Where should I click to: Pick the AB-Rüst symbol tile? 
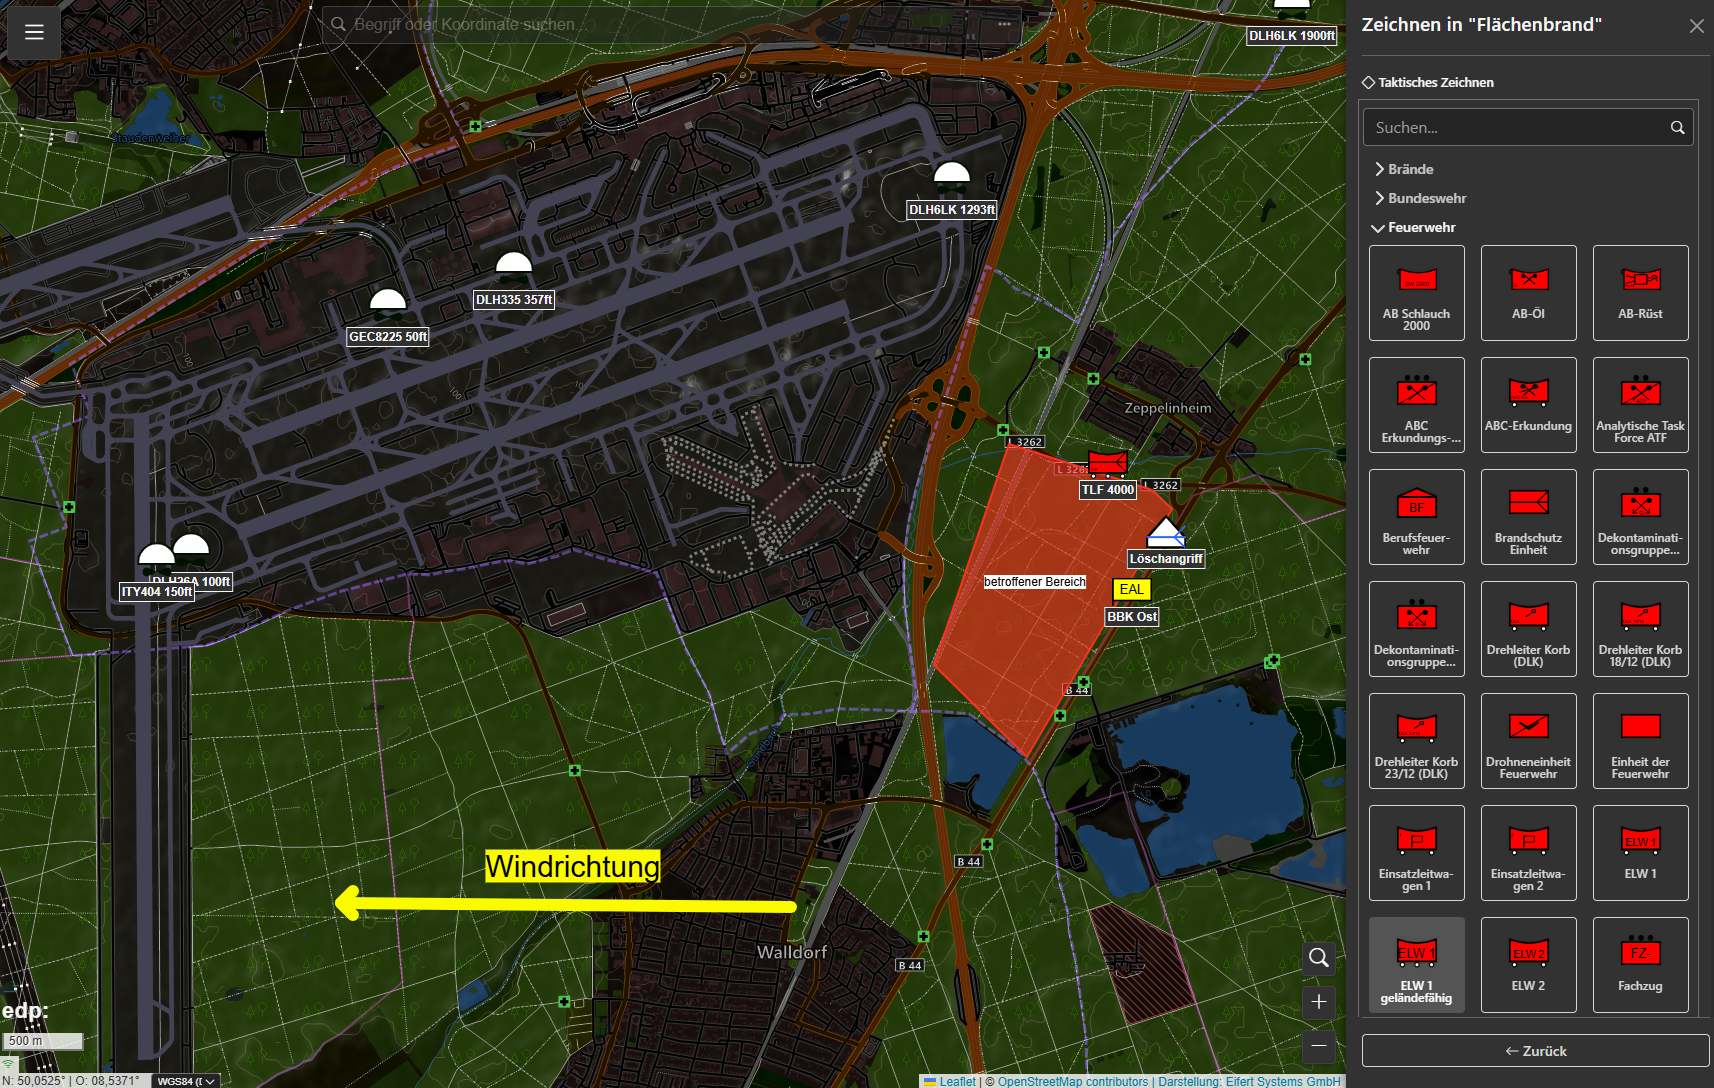click(x=1640, y=292)
